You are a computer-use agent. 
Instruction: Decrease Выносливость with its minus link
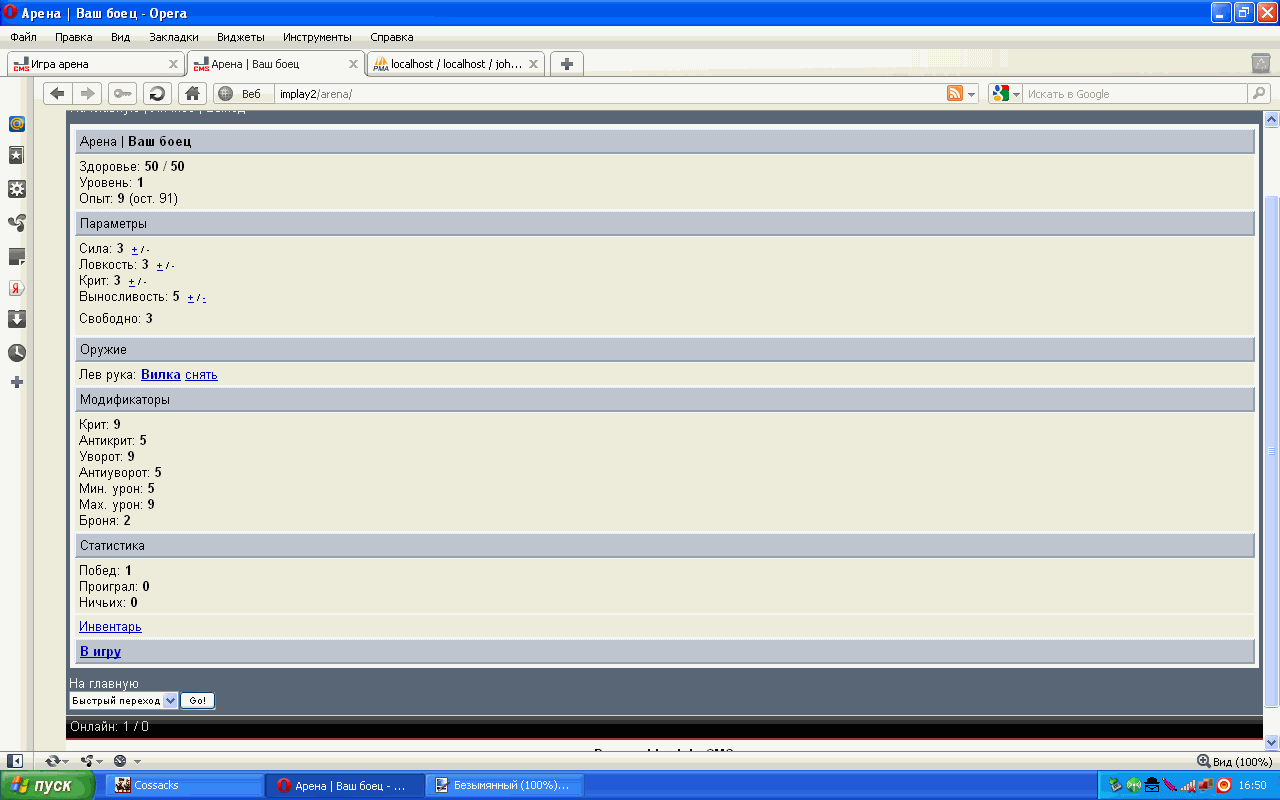(204, 298)
